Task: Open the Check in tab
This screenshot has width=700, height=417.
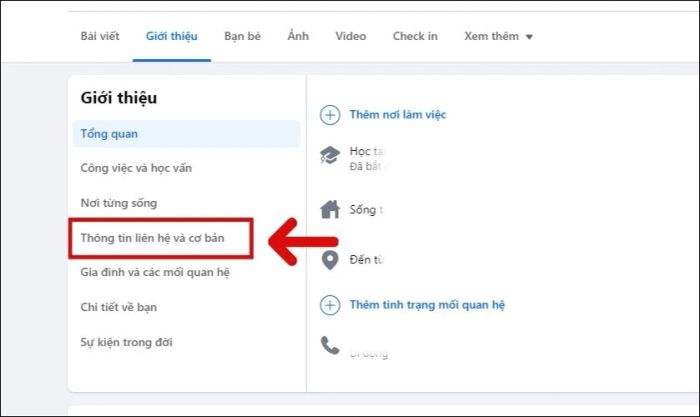Action: point(415,36)
